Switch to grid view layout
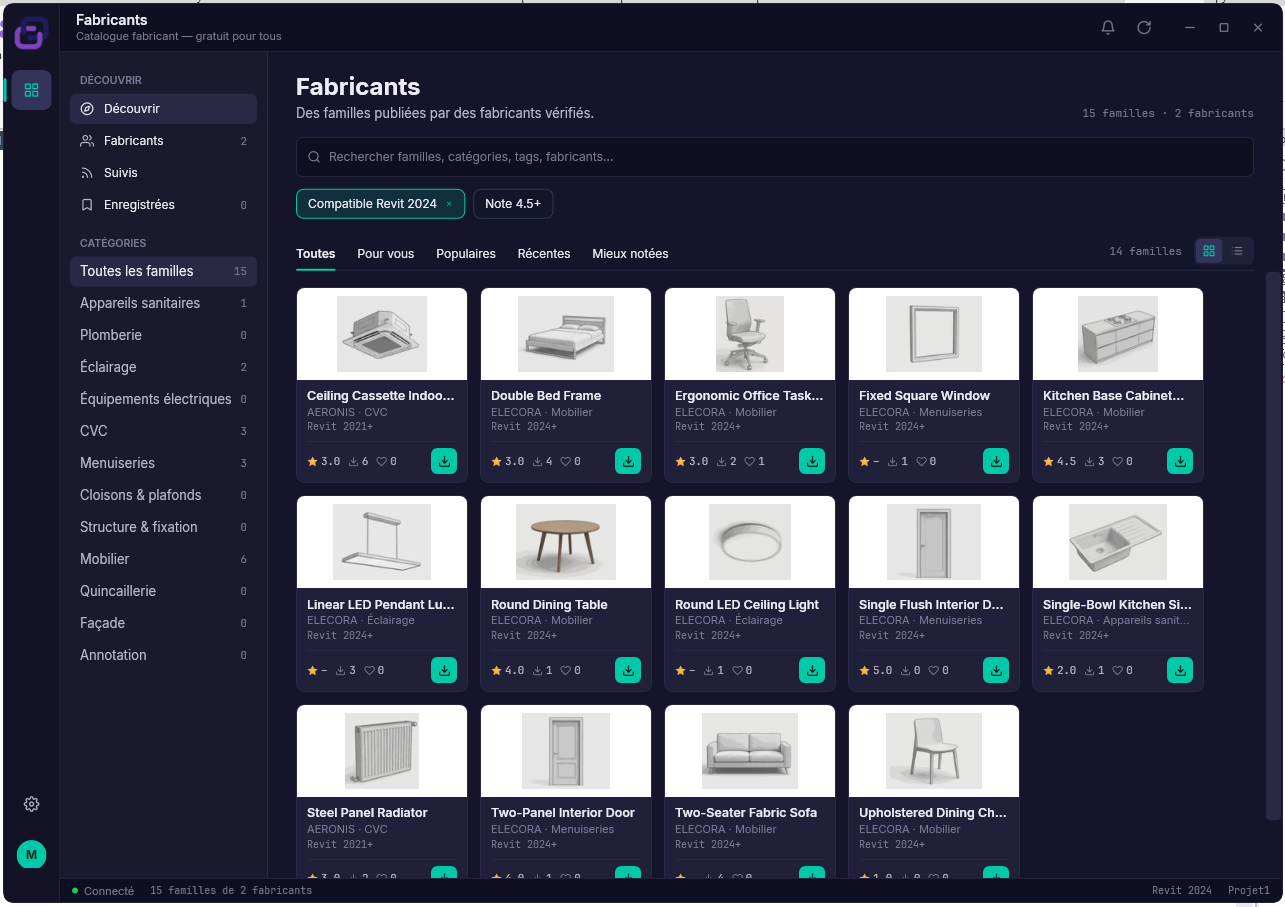This screenshot has width=1285, height=907. tap(1209, 251)
